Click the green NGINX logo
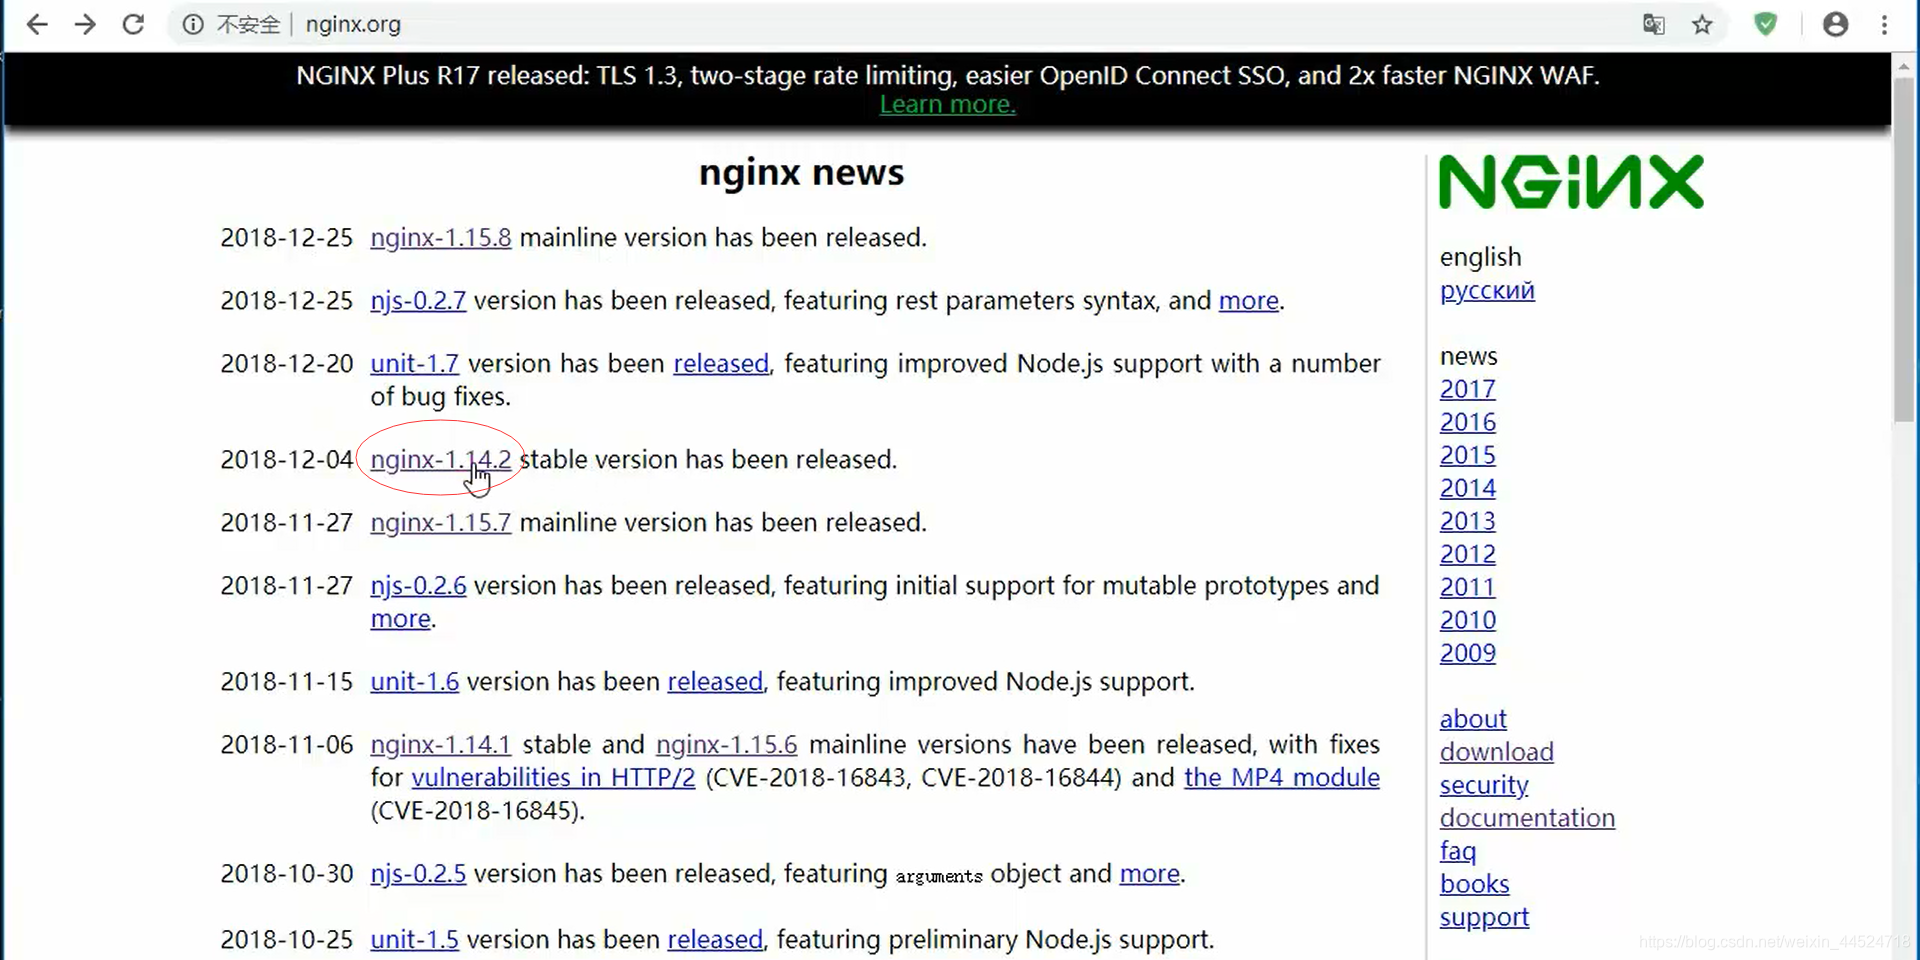The height and width of the screenshot is (960, 1920). pyautogui.click(x=1571, y=182)
